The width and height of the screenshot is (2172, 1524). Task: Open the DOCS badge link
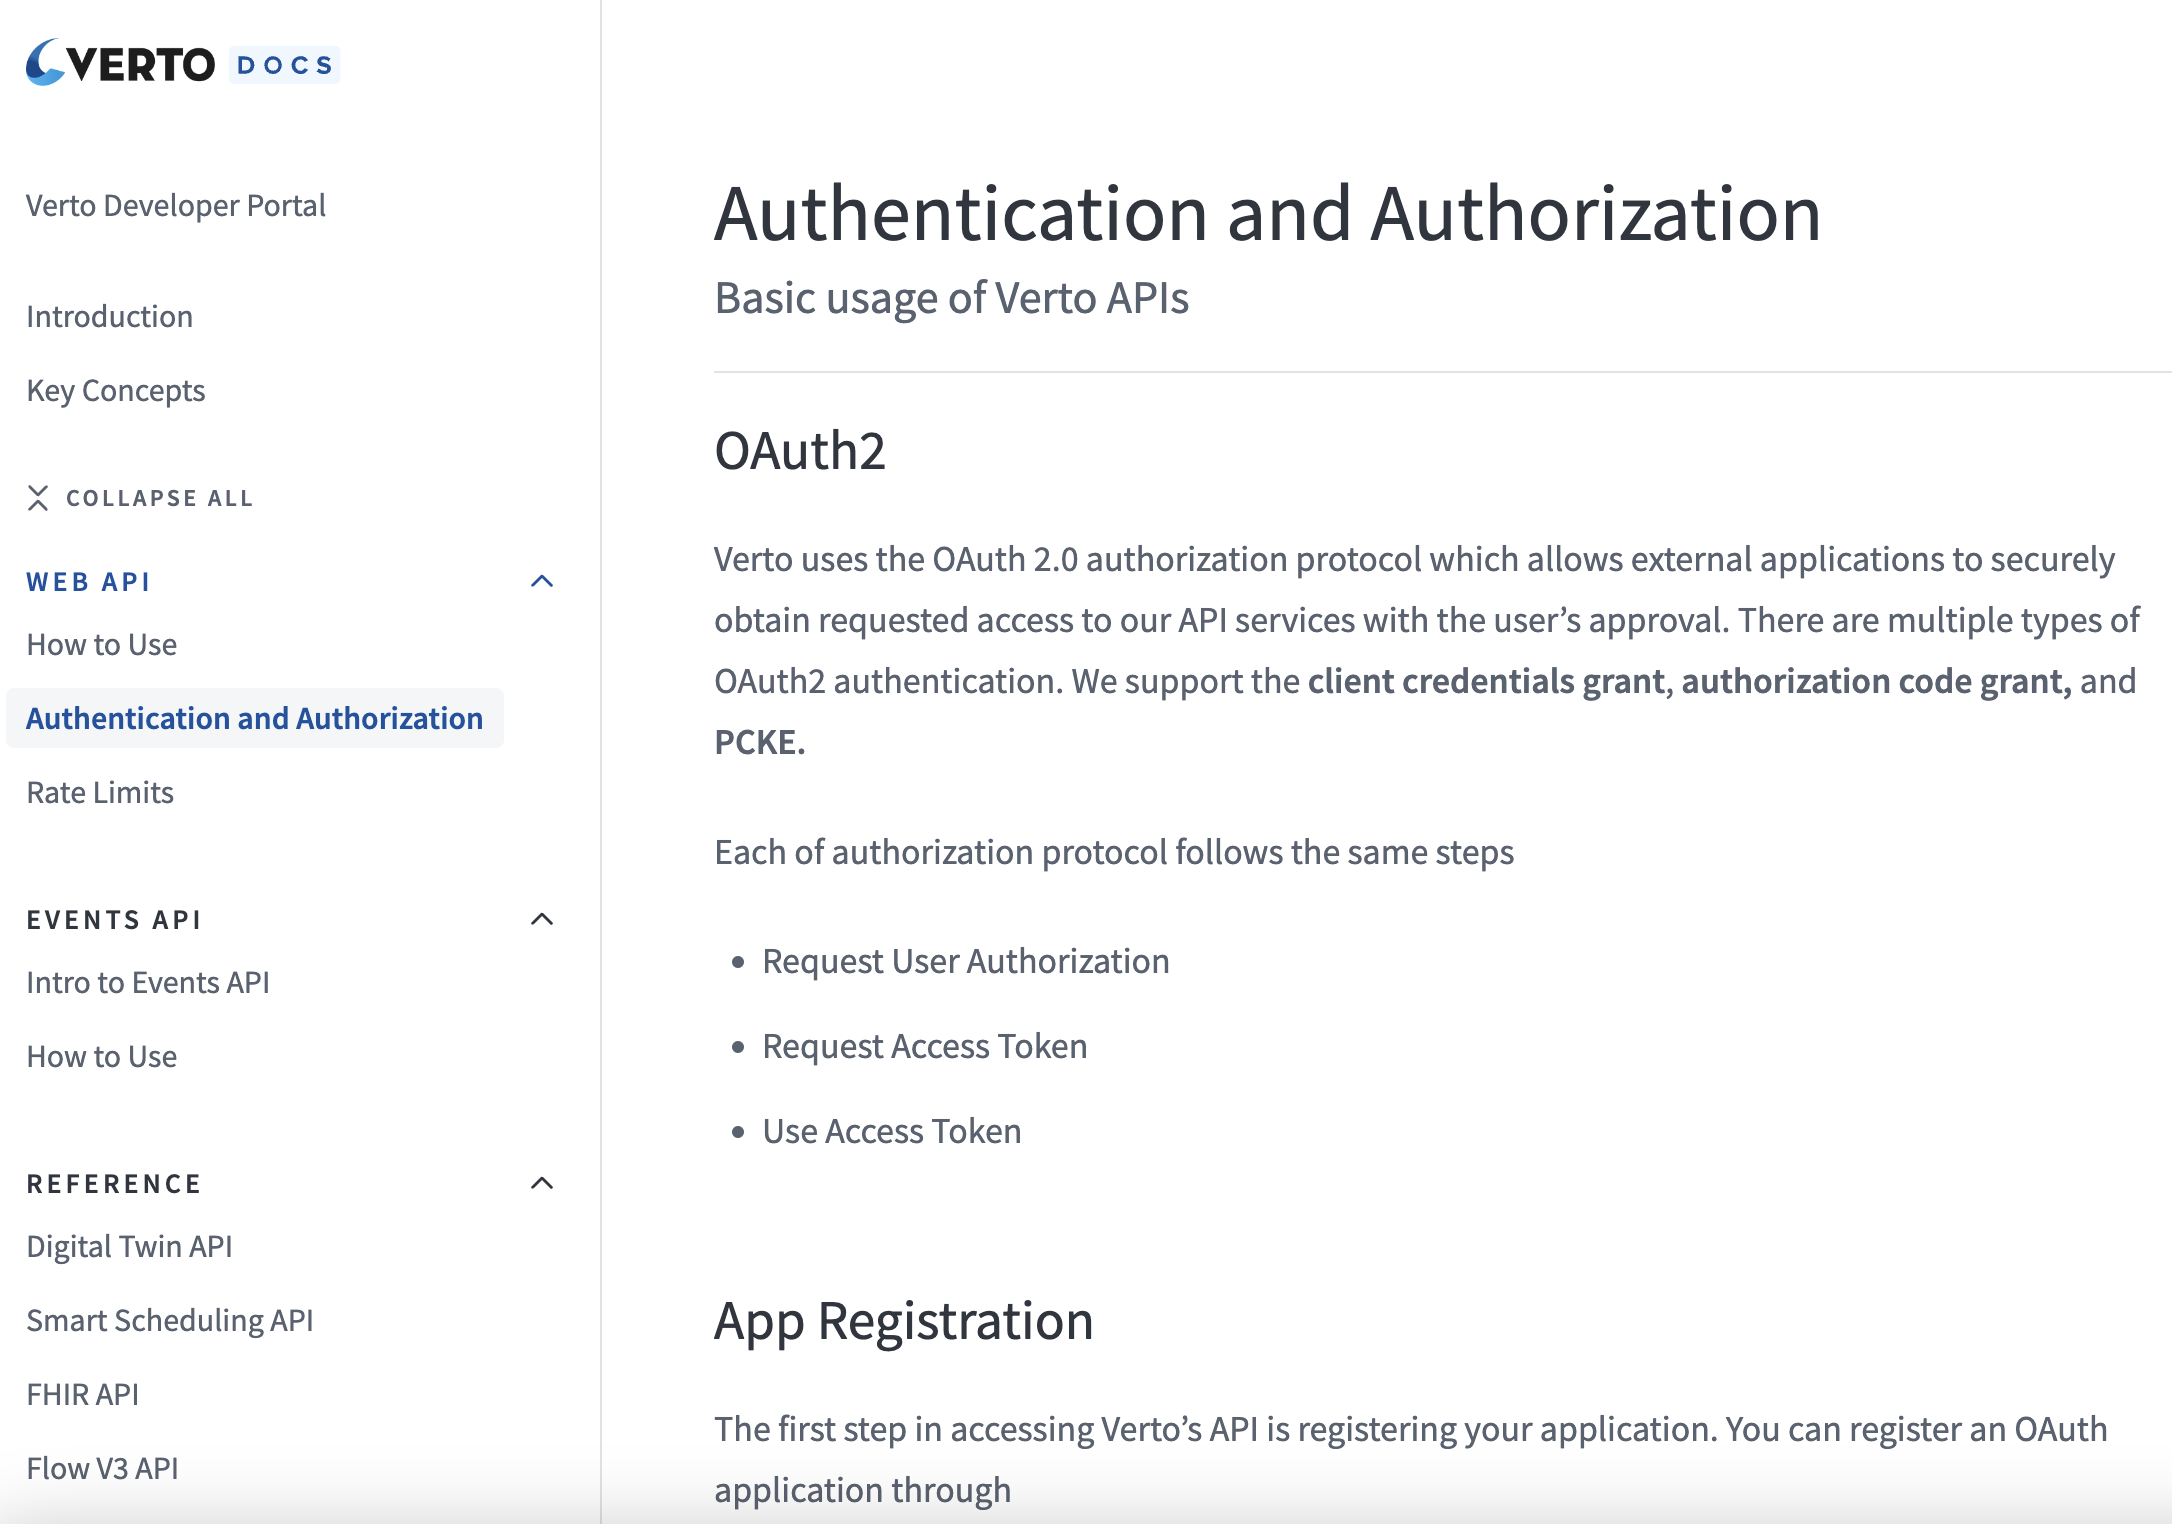click(284, 65)
